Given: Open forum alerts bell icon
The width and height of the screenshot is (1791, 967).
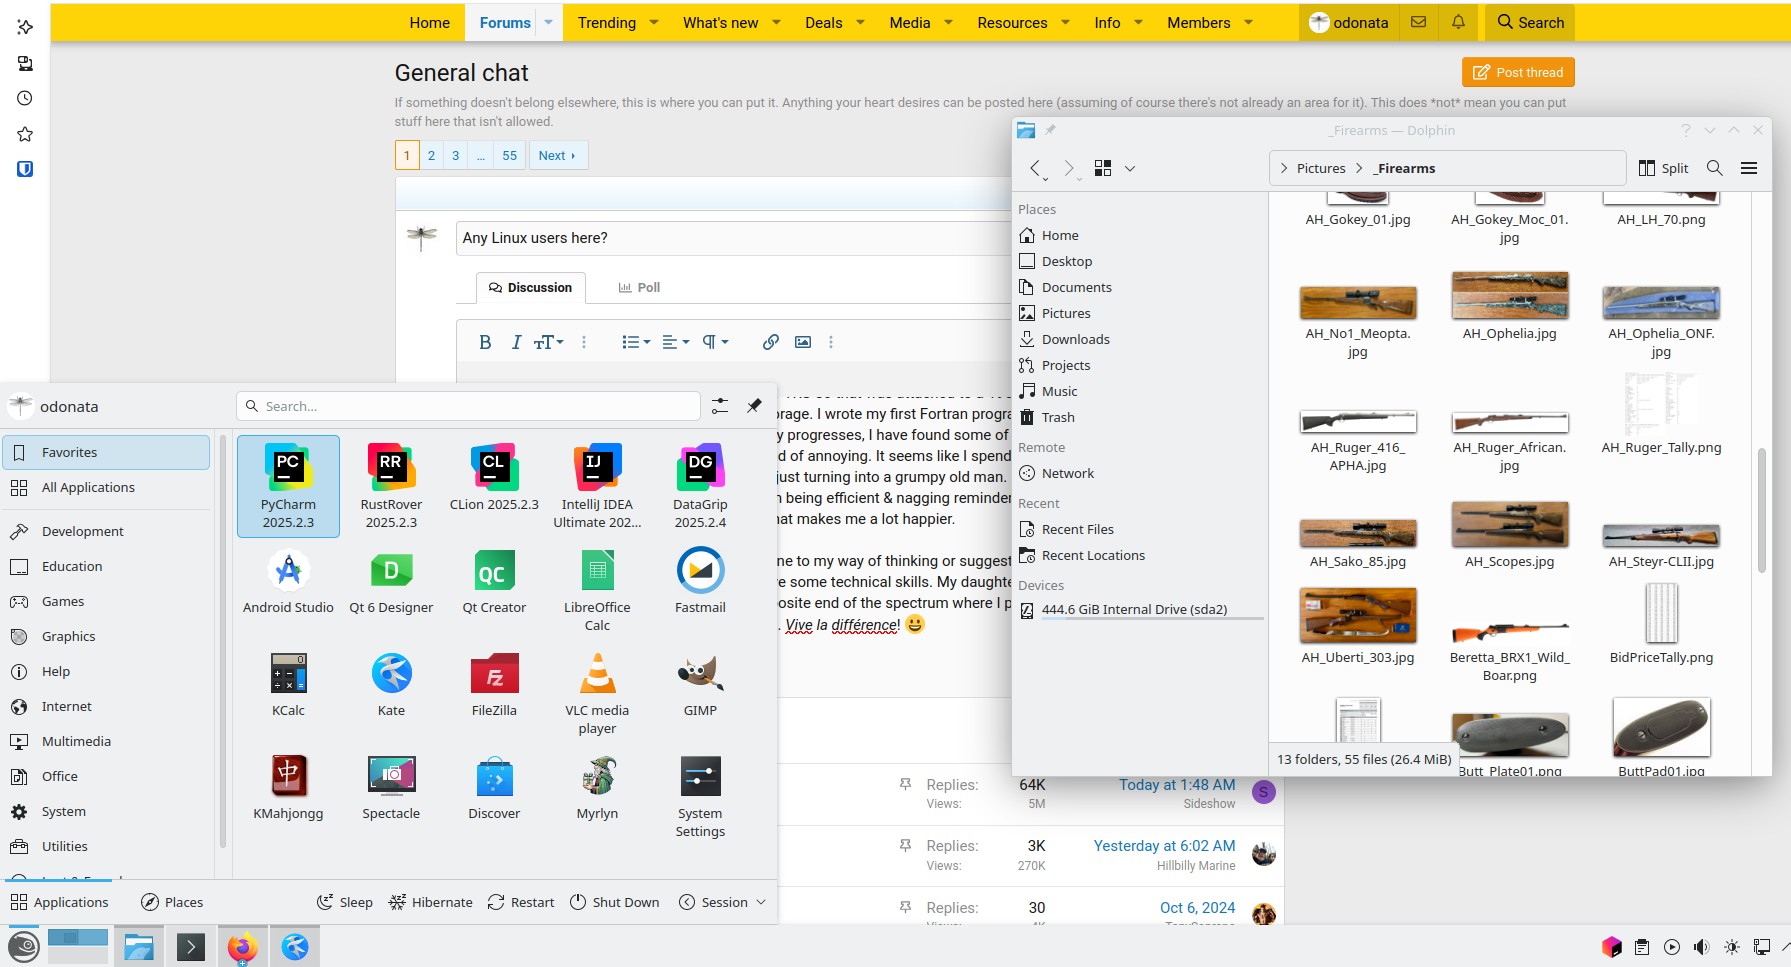Looking at the screenshot, I should 1458,22.
